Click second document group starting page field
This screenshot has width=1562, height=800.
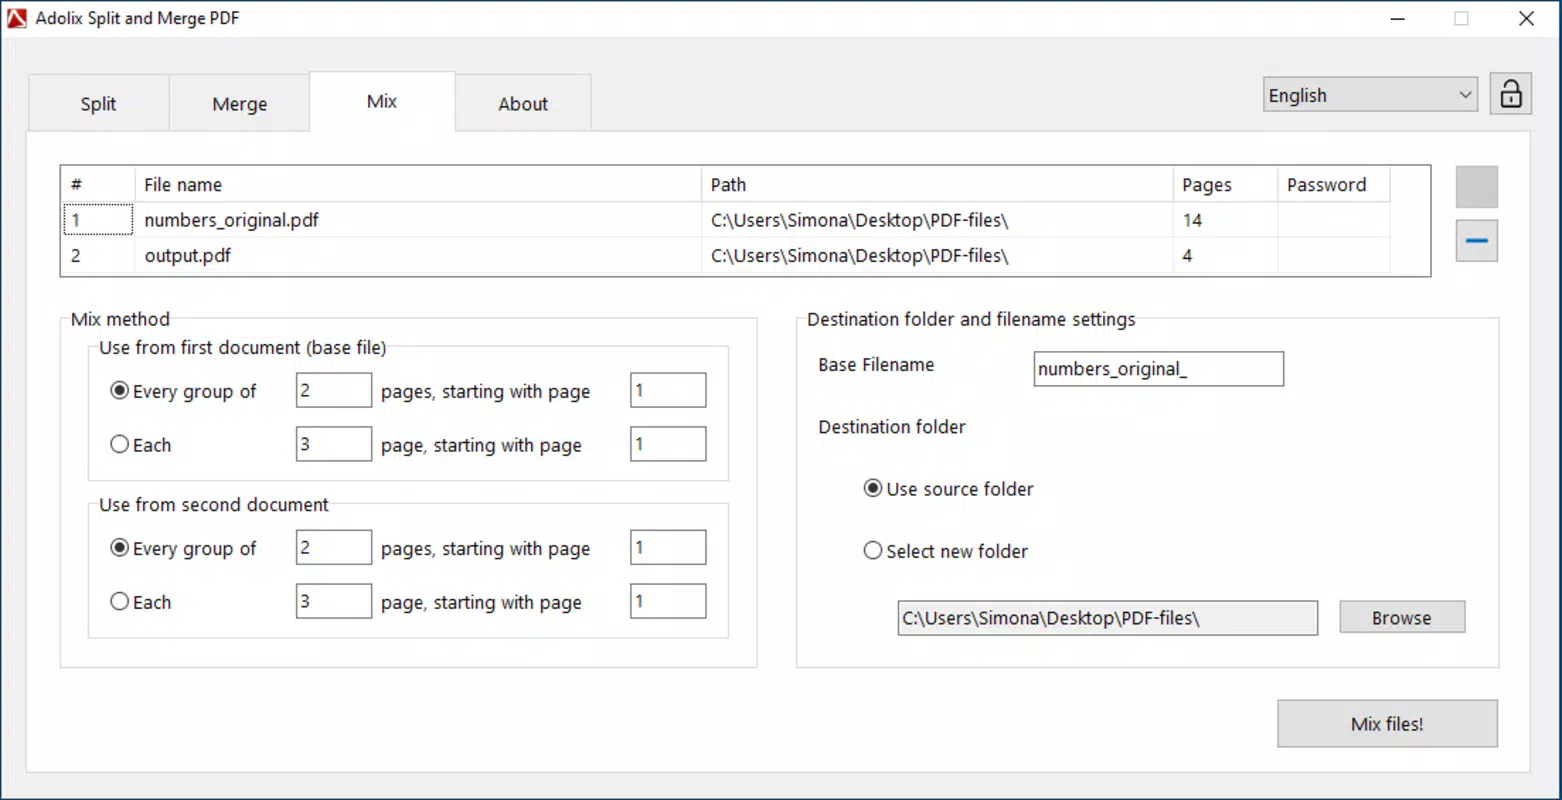point(668,547)
